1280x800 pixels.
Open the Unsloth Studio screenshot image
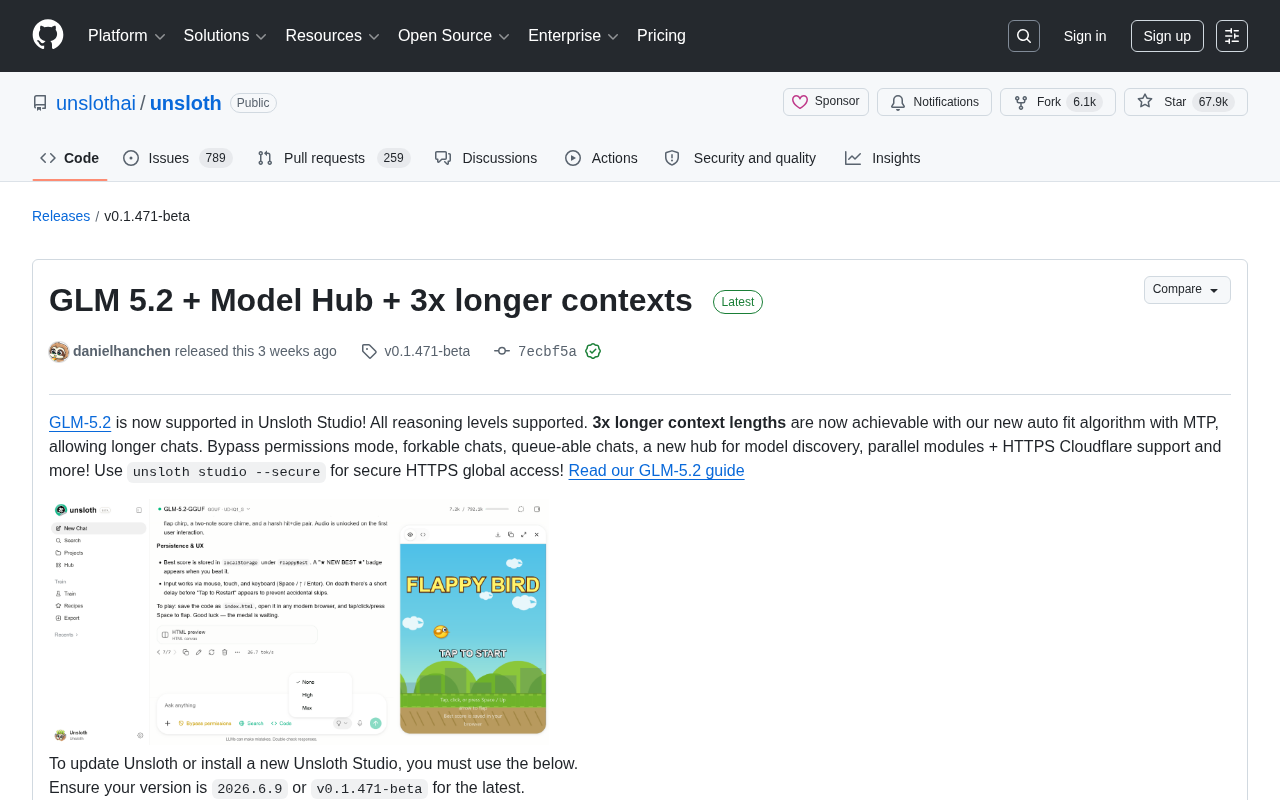tap(299, 621)
